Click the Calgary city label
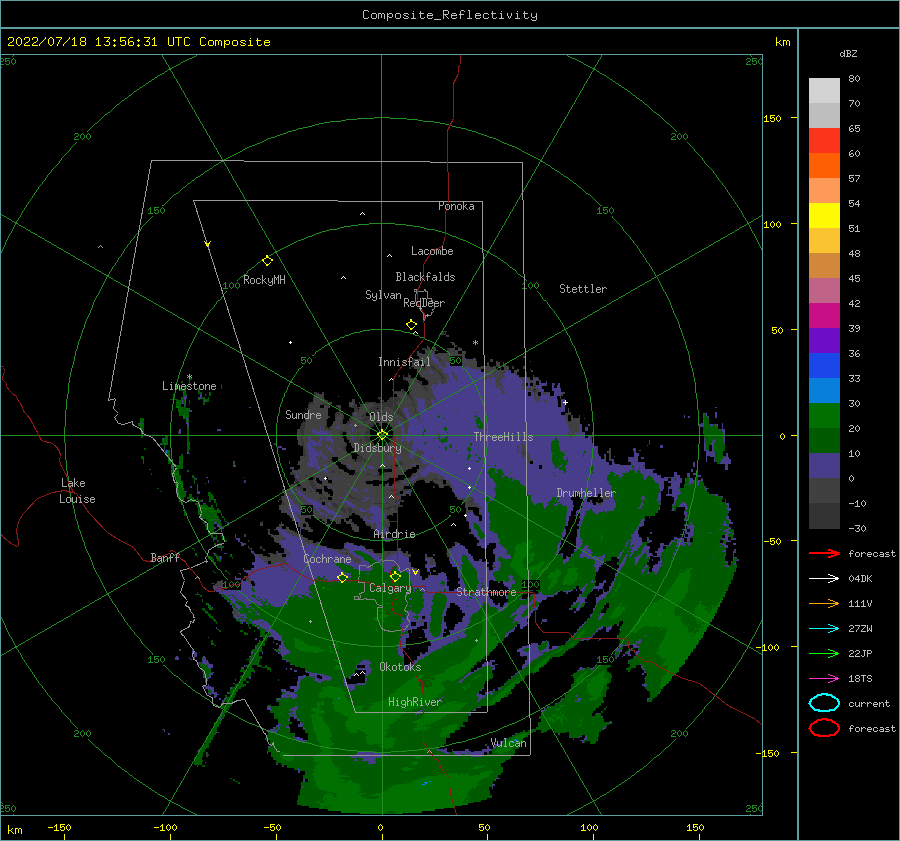Screen dimensions: 900x841 point(390,588)
